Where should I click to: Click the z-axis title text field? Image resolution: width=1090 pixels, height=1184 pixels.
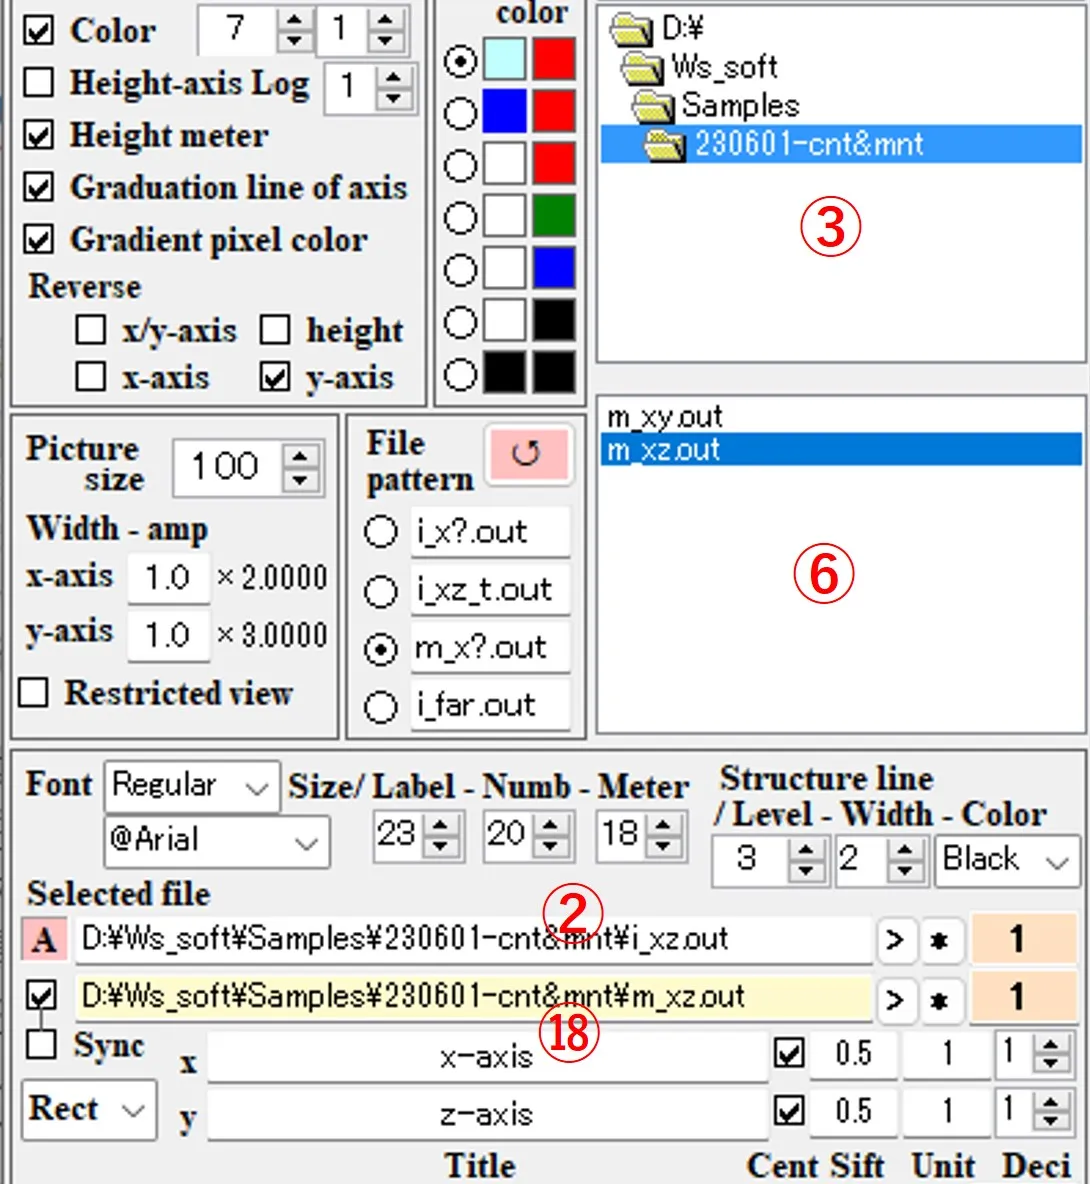(x=488, y=1115)
